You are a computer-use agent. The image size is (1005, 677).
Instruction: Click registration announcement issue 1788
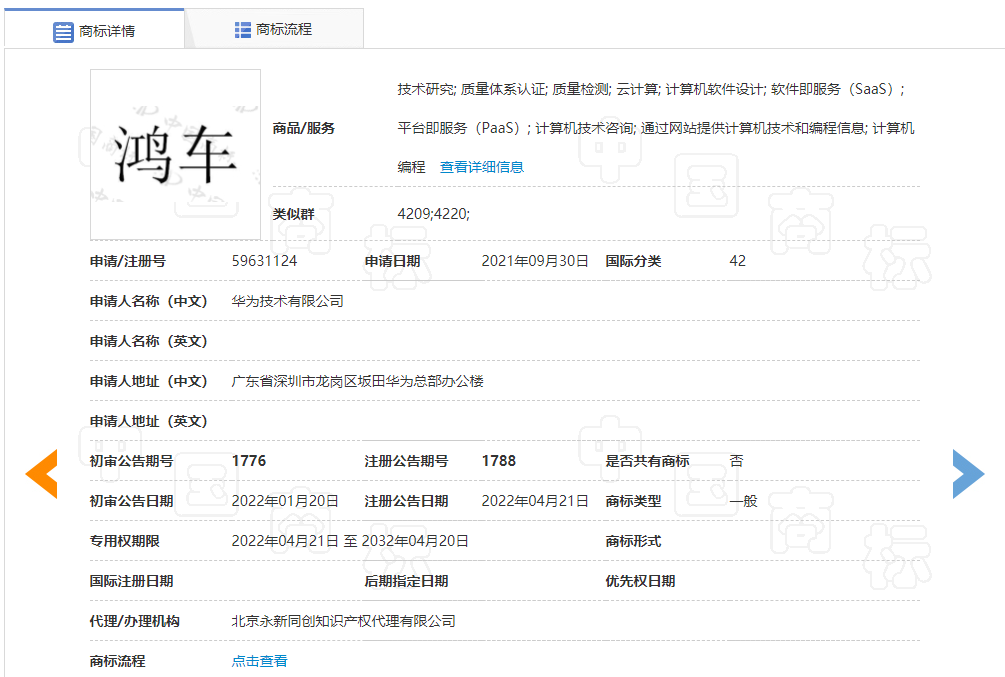(x=499, y=461)
